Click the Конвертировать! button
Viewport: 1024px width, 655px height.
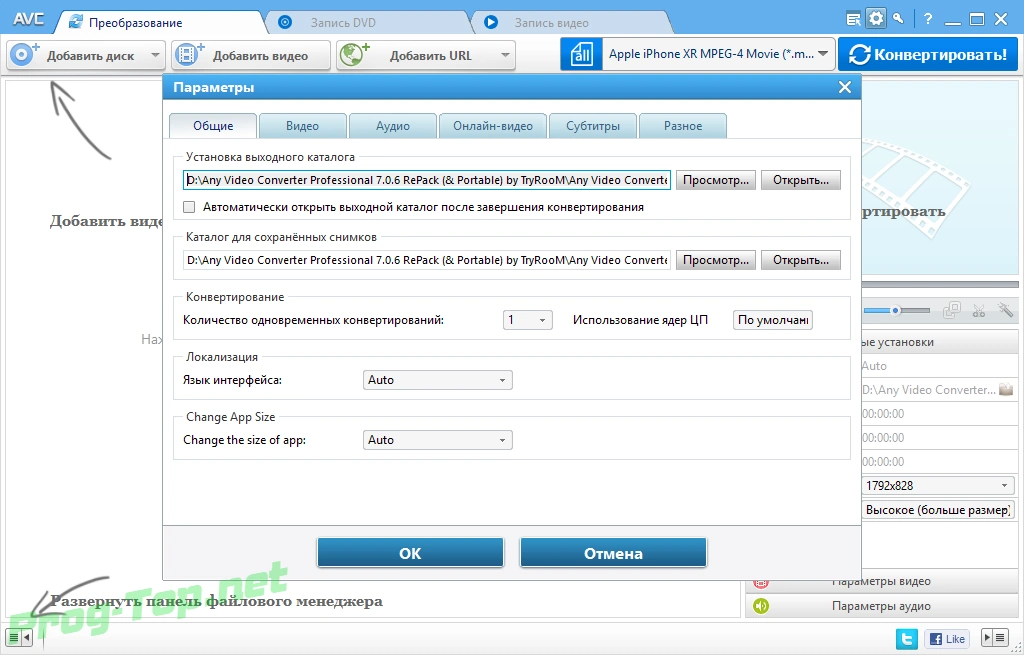pos(928,54)
